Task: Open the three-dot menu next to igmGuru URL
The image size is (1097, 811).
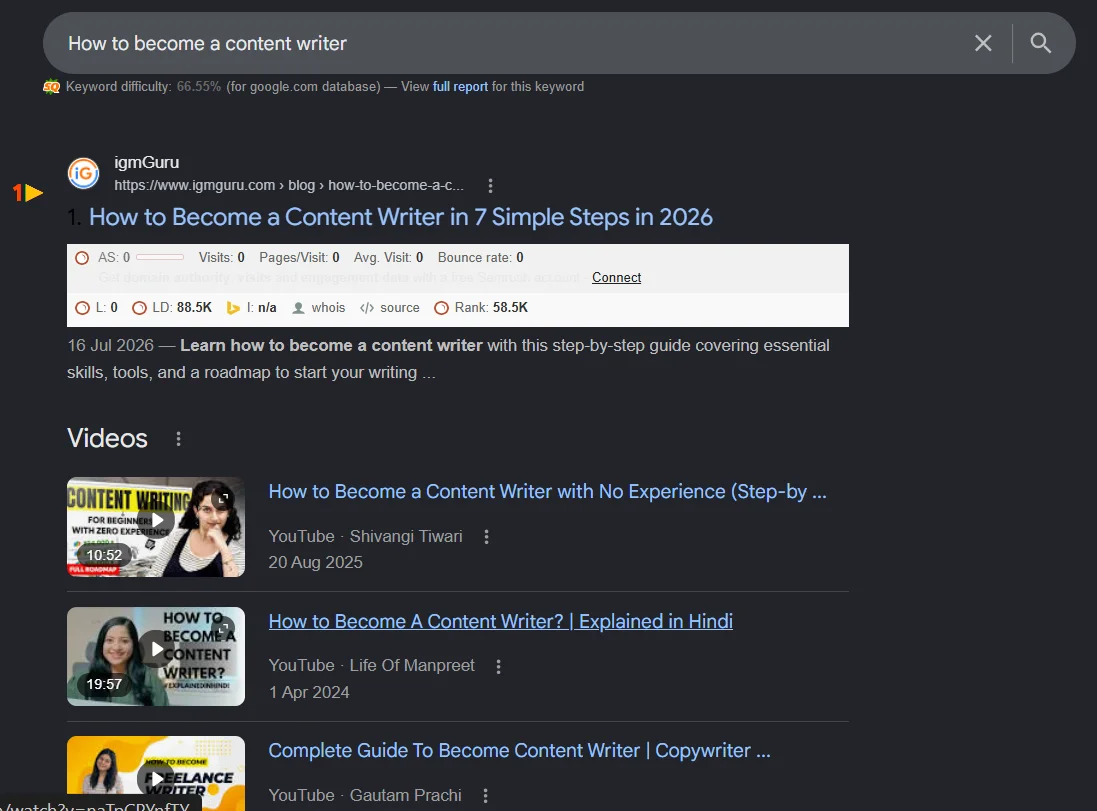Action: [x=490, y=185]
